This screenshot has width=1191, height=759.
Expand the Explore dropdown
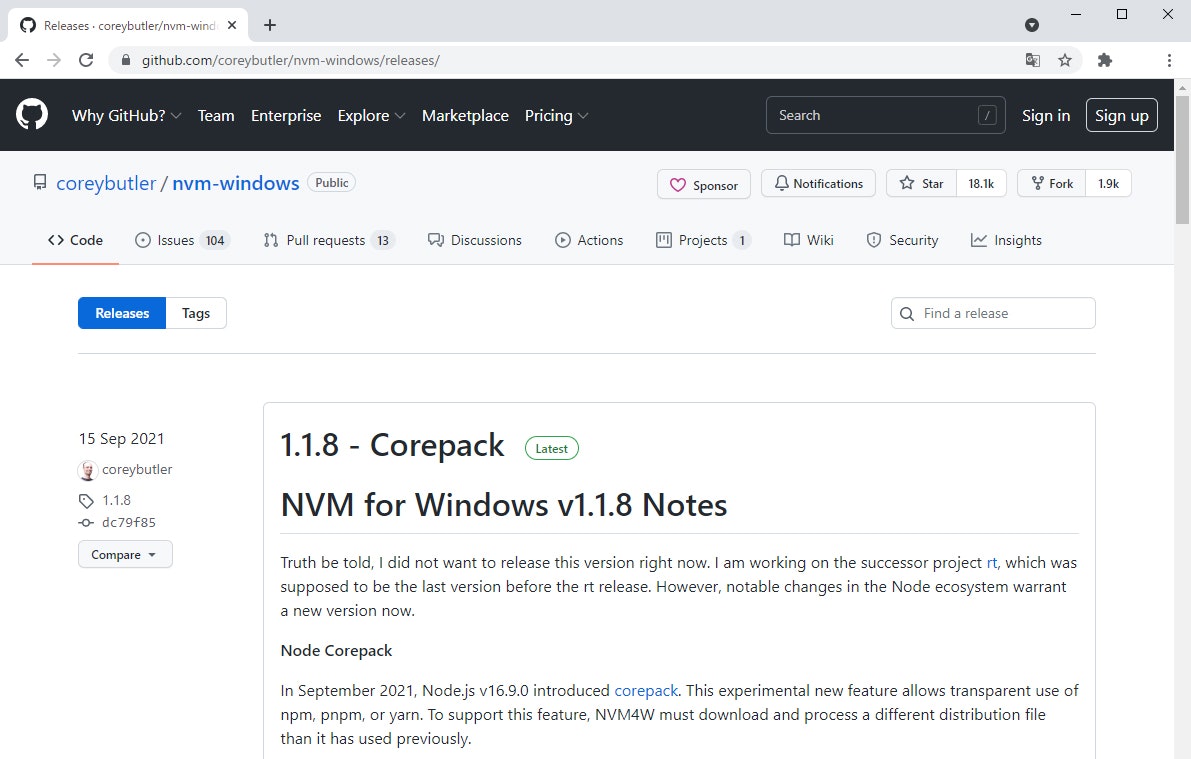(371, 115)
